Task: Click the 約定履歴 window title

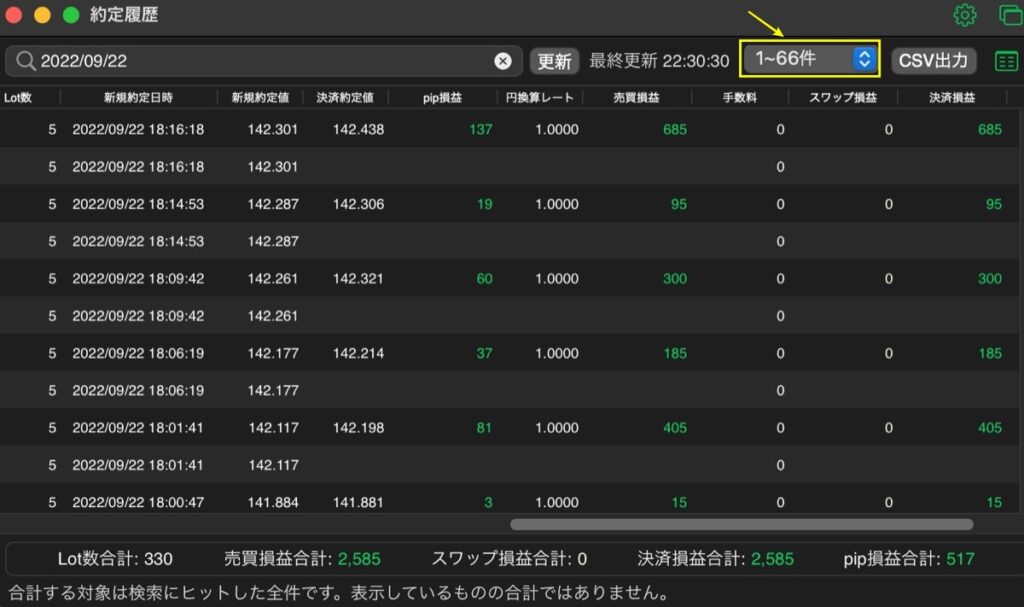Action: 124,14
